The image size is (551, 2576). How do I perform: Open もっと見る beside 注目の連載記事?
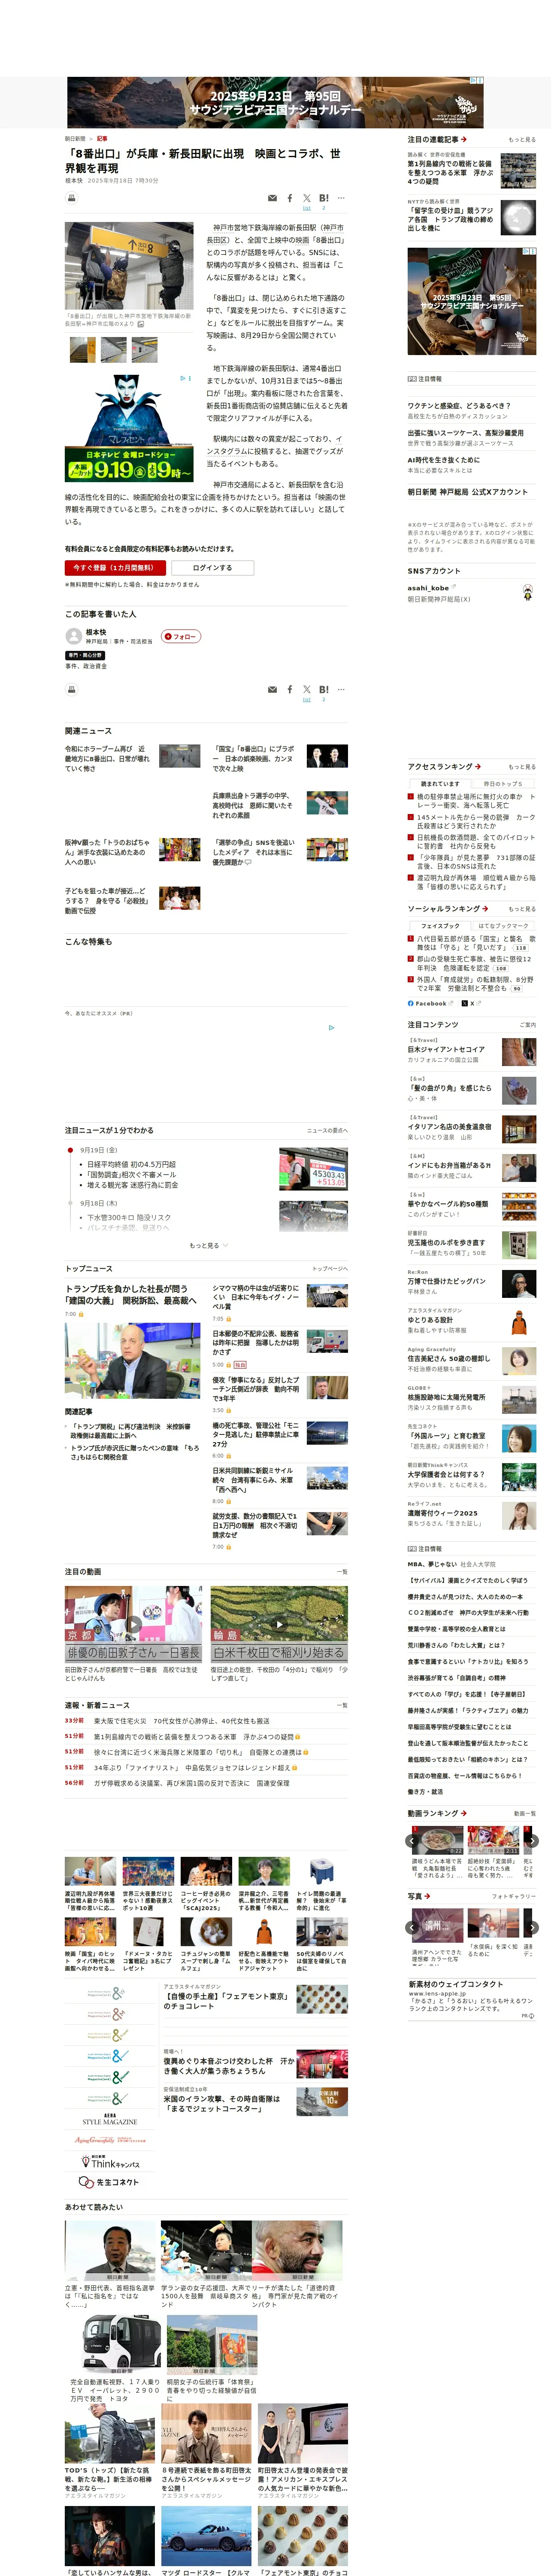coord(522,140)
